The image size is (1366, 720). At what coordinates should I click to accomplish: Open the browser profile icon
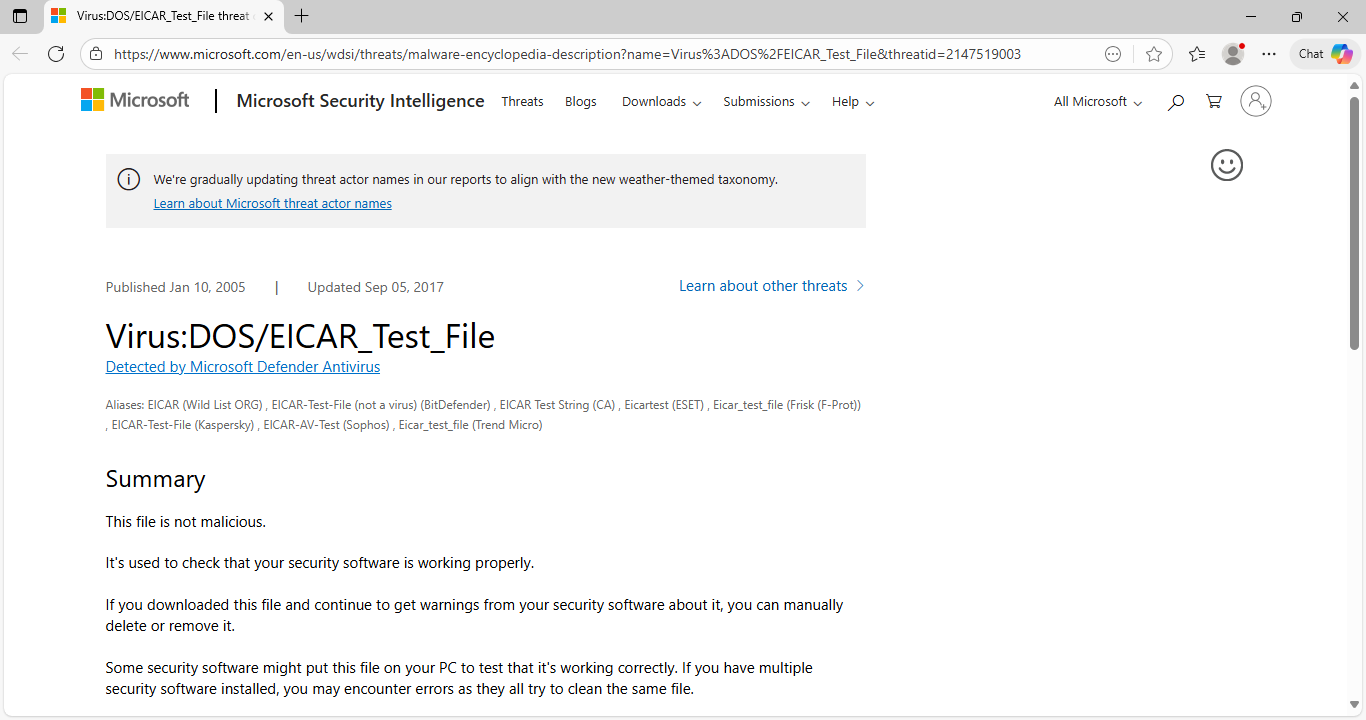point(1233,54)
